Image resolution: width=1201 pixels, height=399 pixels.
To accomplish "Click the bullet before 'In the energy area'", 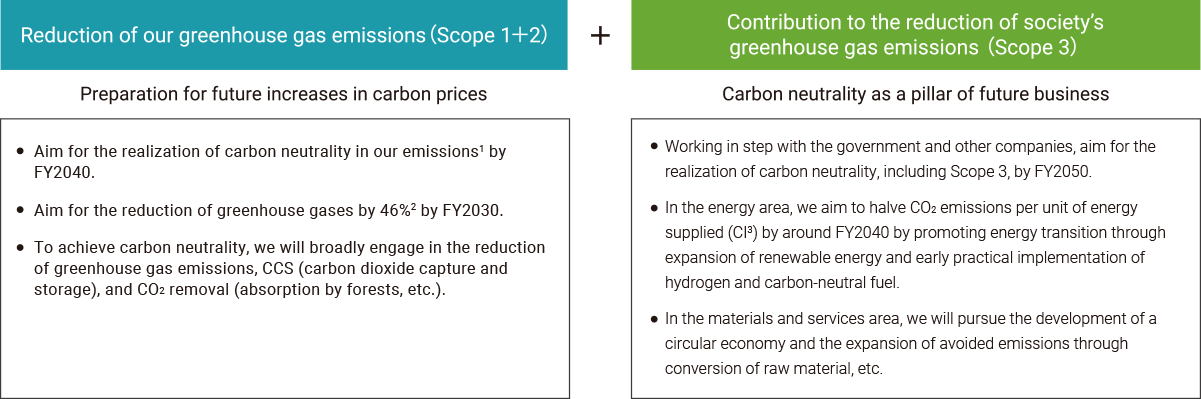I will click(654, 207).
